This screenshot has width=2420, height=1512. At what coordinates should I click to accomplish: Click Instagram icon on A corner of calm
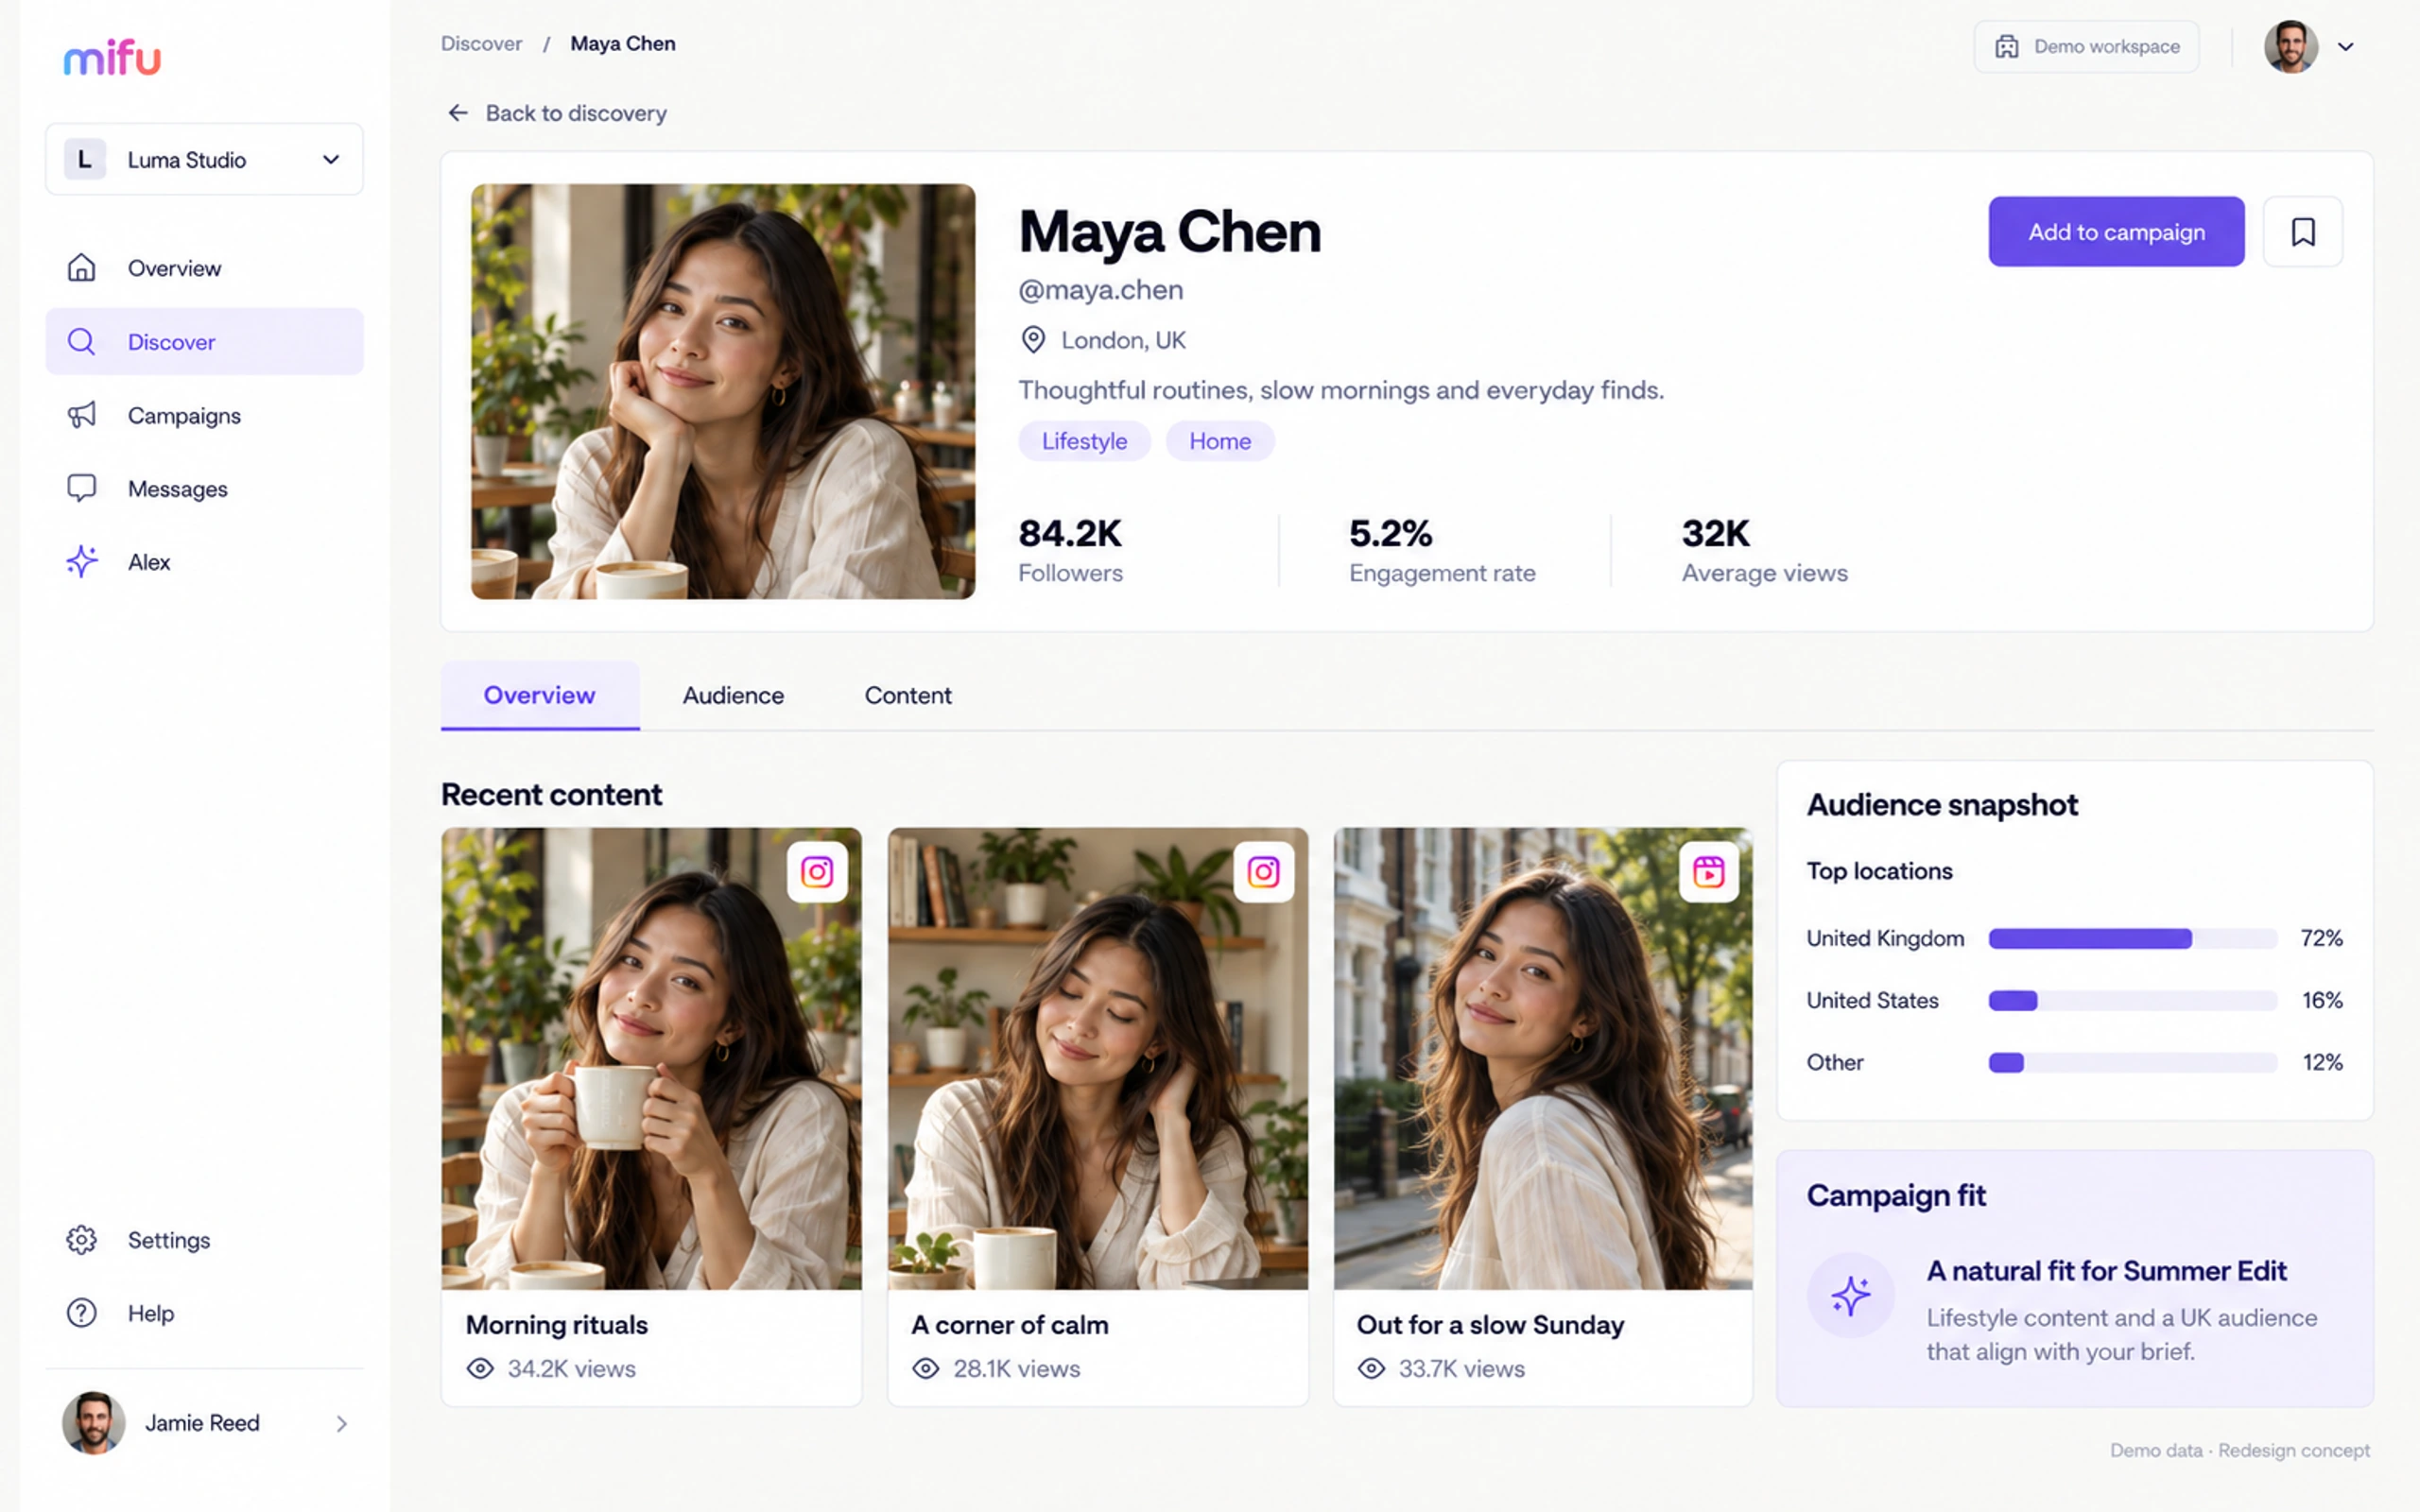(x=1263, y=872)
